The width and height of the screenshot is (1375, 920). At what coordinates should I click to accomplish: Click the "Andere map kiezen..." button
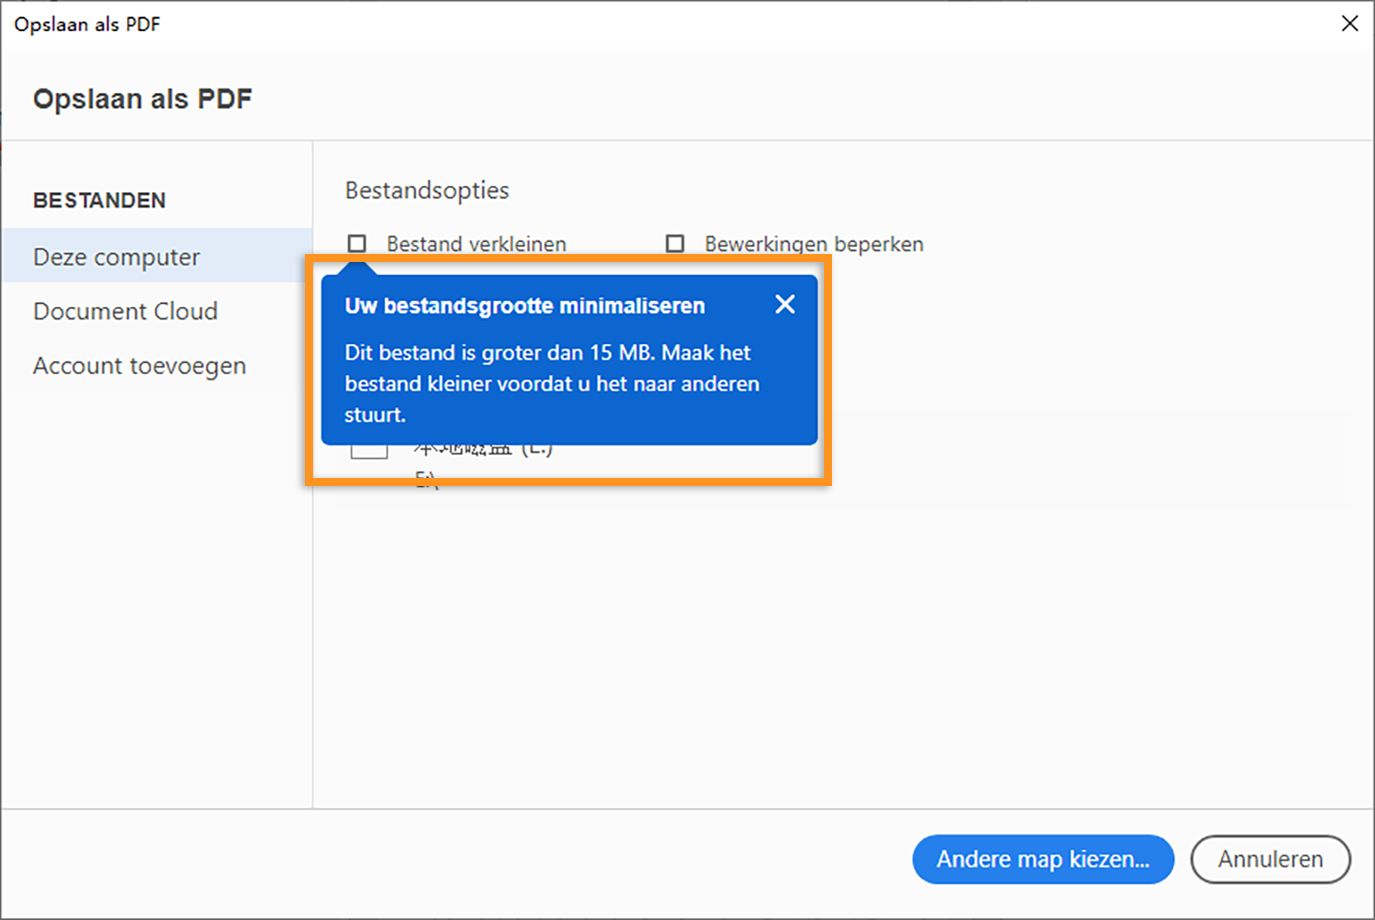(1042, 859)
